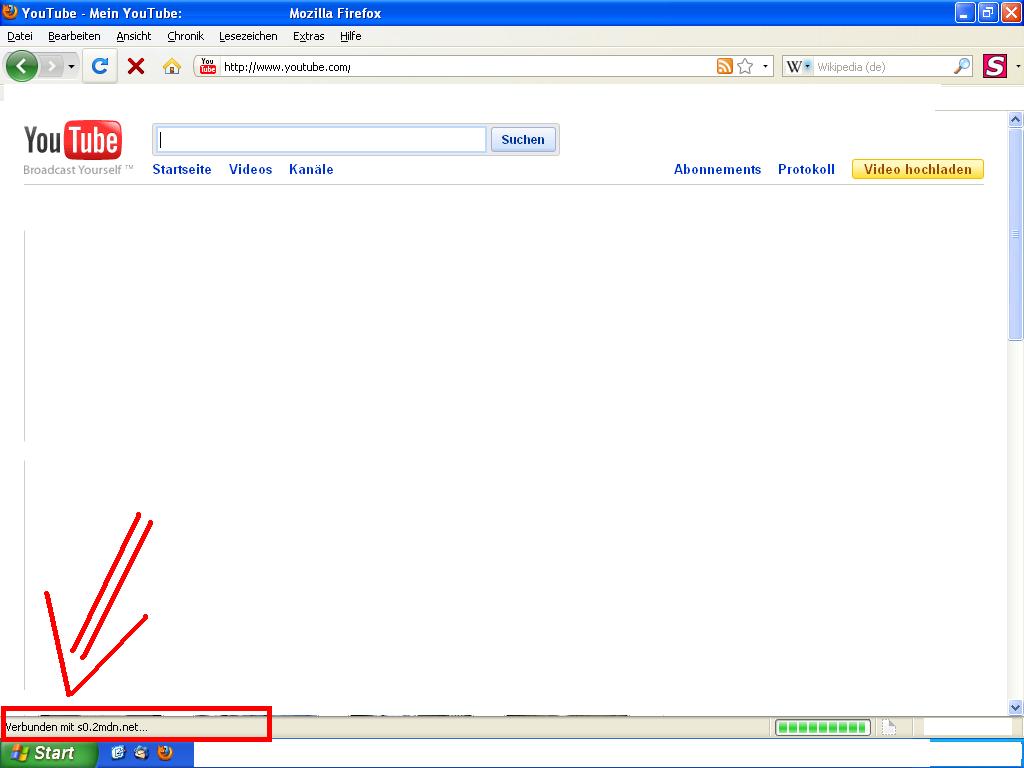Open the Windows Start menu
Image resolution: width=1024 pixels, height=768 pixels.
tap(48, 753)
